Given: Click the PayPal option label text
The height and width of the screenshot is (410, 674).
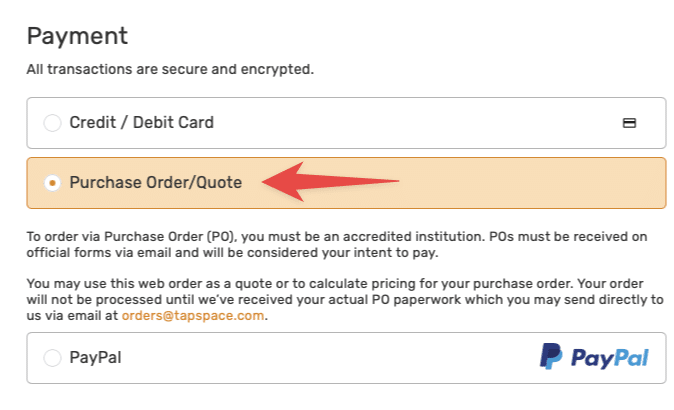Looking at the screenshot, I should pyautogui.click(x=96, y=357).
